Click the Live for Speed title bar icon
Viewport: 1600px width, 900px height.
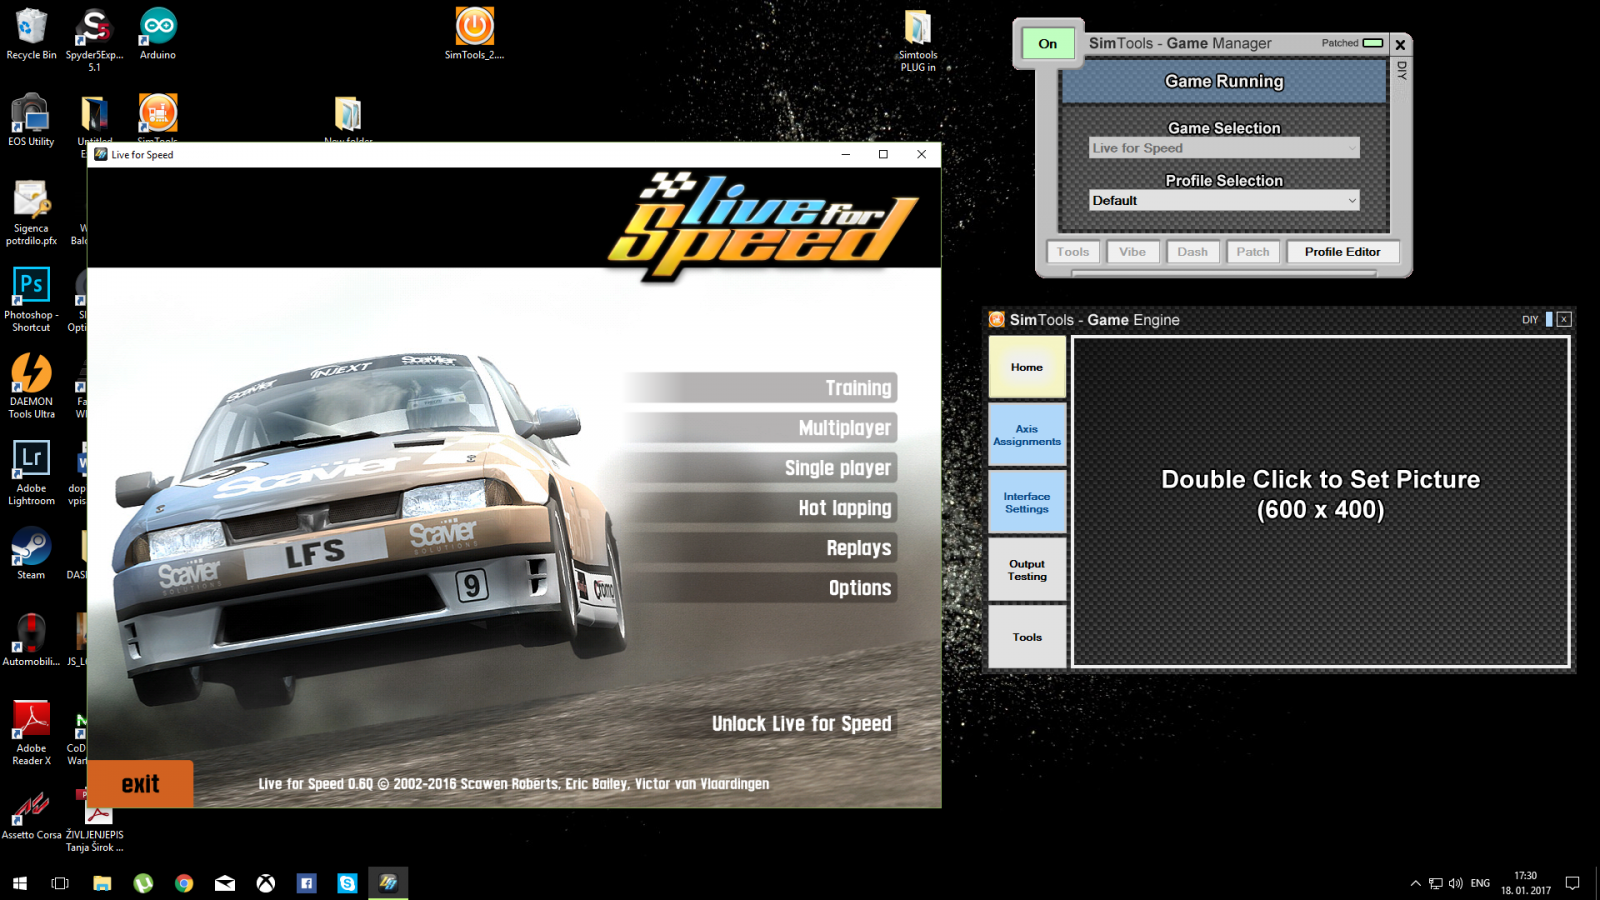(x=101, y=155)
